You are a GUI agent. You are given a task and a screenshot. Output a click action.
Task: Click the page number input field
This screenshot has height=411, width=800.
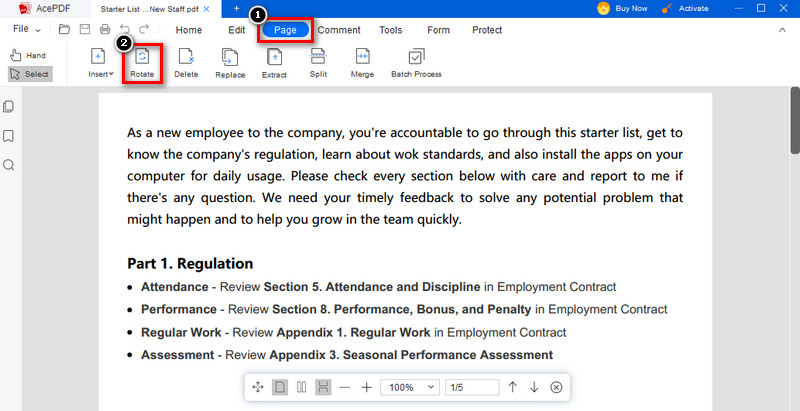pos(471,387)
